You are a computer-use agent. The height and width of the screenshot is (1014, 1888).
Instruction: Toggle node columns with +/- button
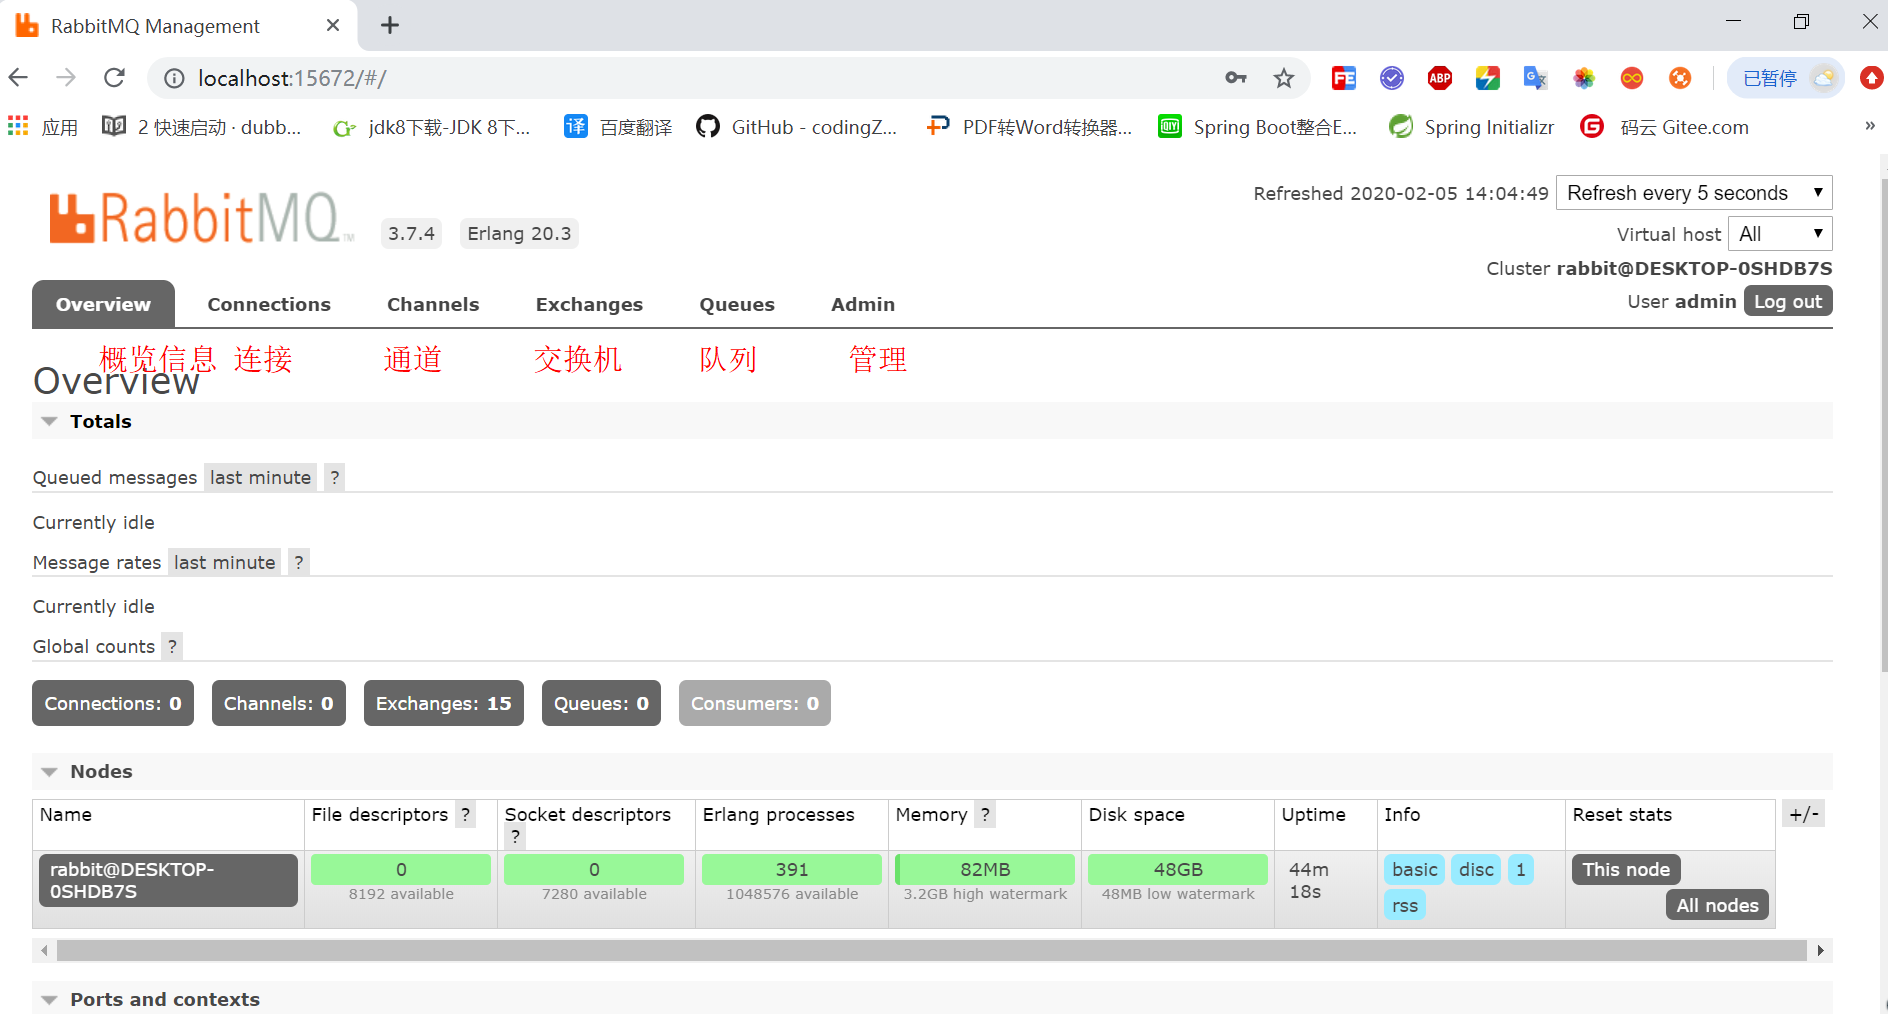[x=1804, y=814]
